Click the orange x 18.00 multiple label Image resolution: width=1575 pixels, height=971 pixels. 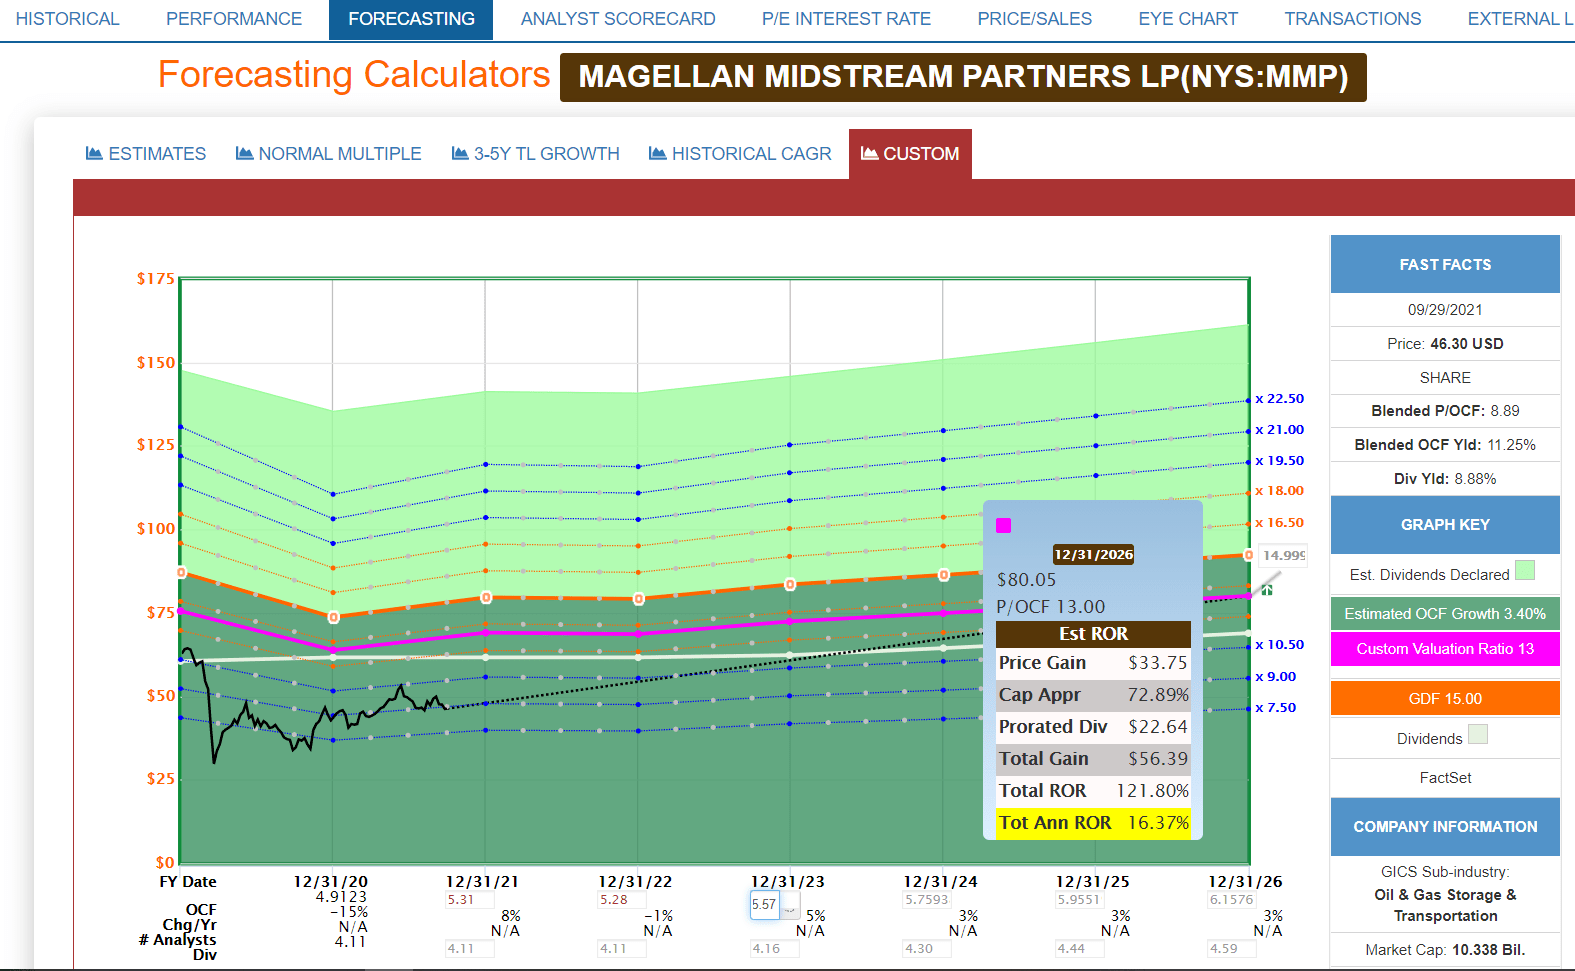[x=1280, y=491]
